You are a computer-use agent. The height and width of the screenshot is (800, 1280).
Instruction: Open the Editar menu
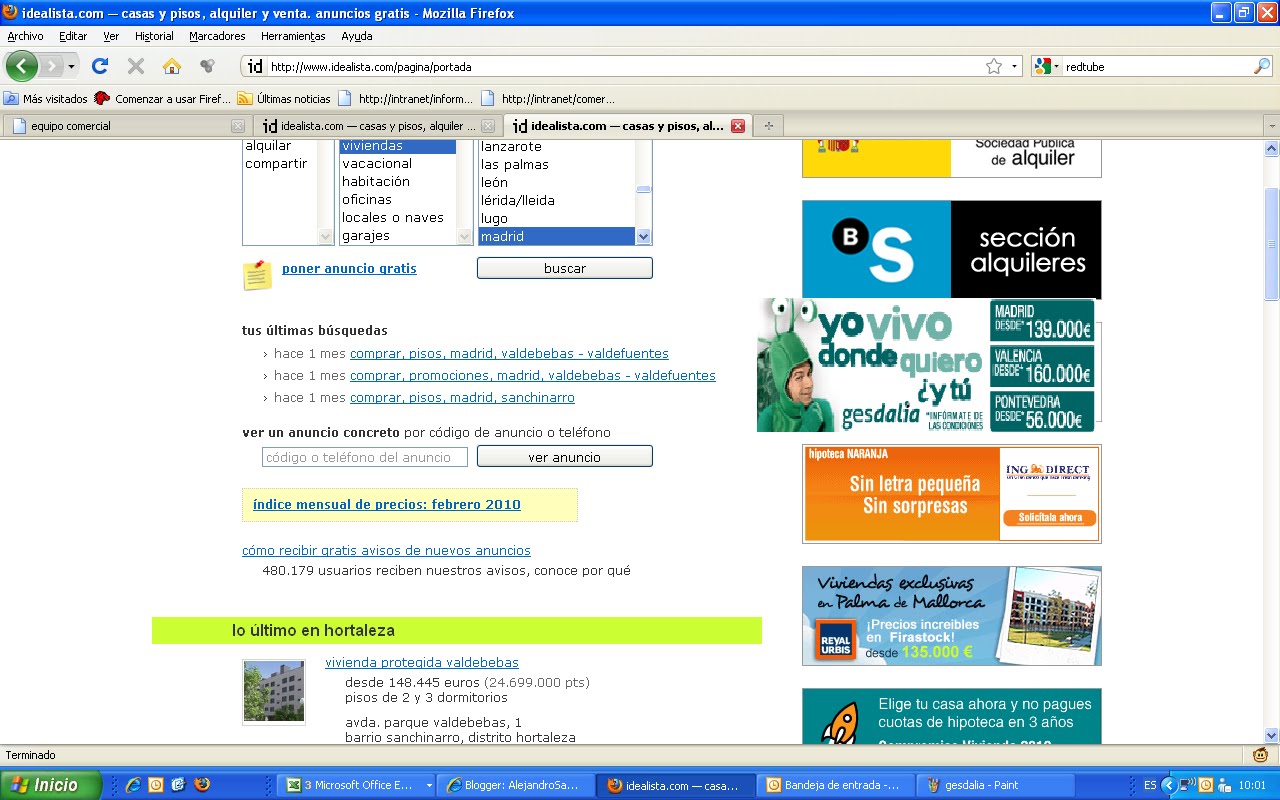73,36
